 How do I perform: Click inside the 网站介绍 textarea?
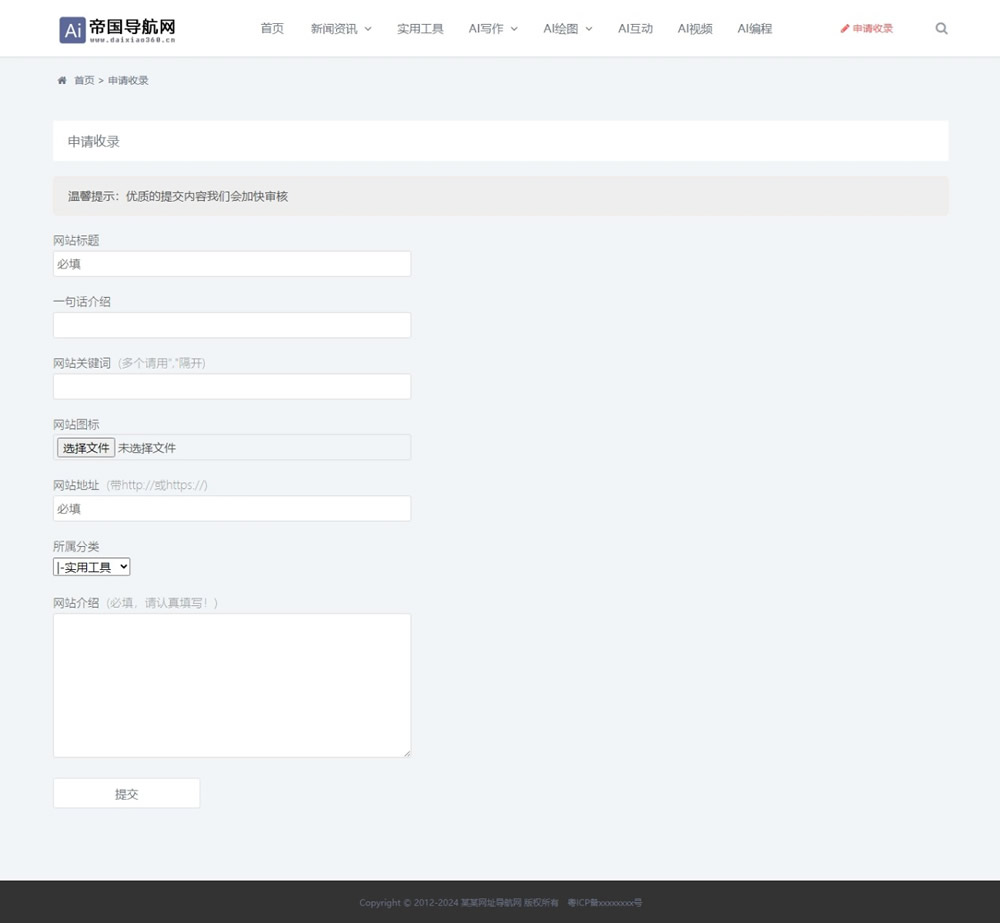[232, 685]
